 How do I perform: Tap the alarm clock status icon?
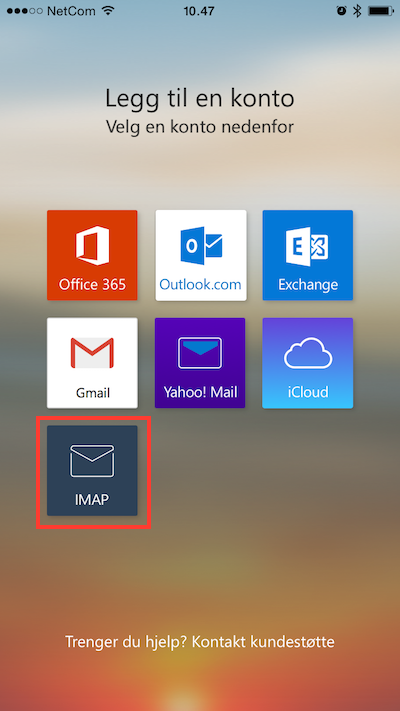tap(341, 11)
